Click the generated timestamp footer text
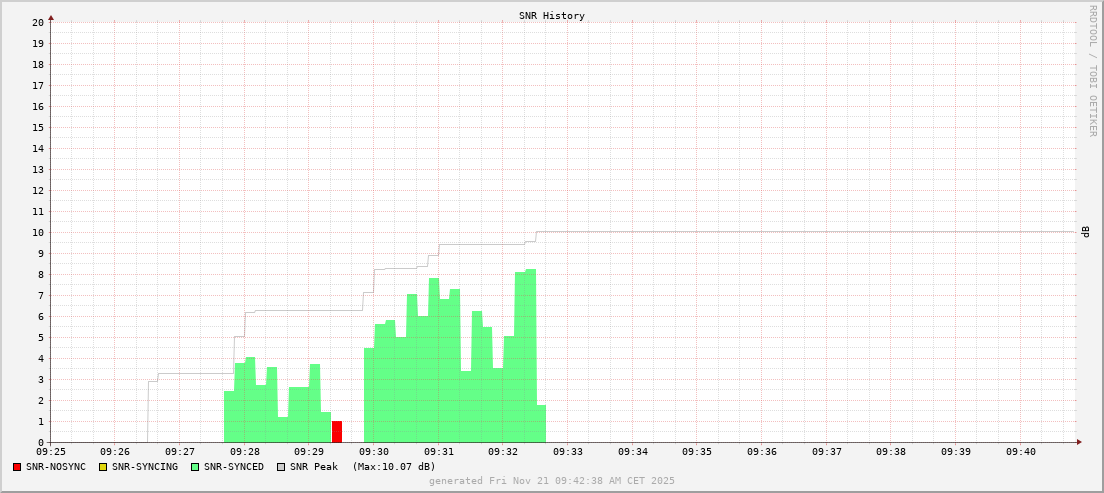The width and height of the screenshot is (1104, 493). pyautogui.click(x=552, y=481)
